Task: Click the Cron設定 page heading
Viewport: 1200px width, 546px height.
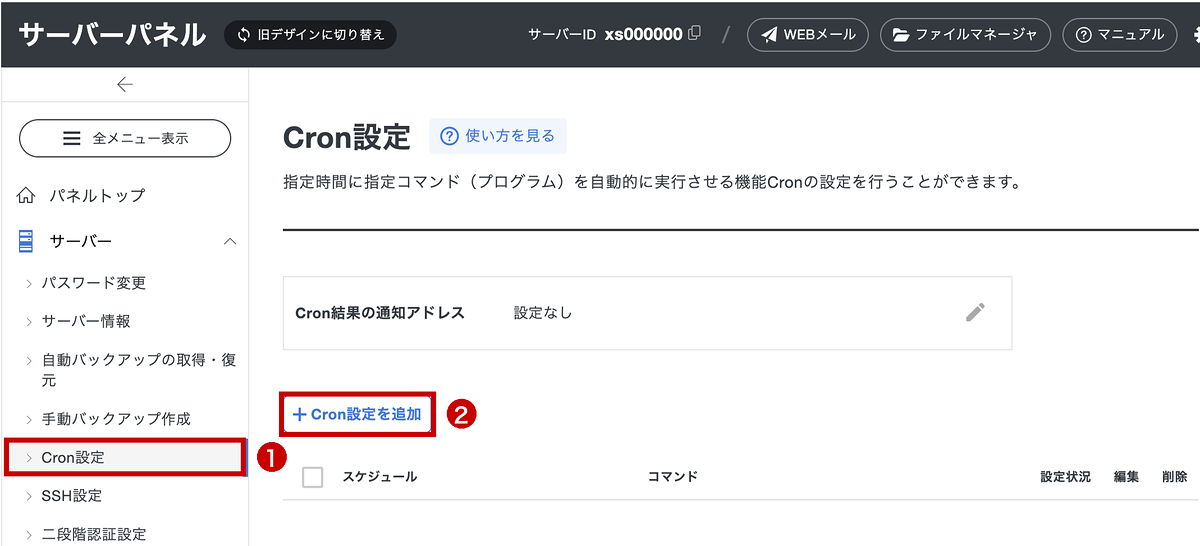Action: pyautogui.click(x=347, y=137)
